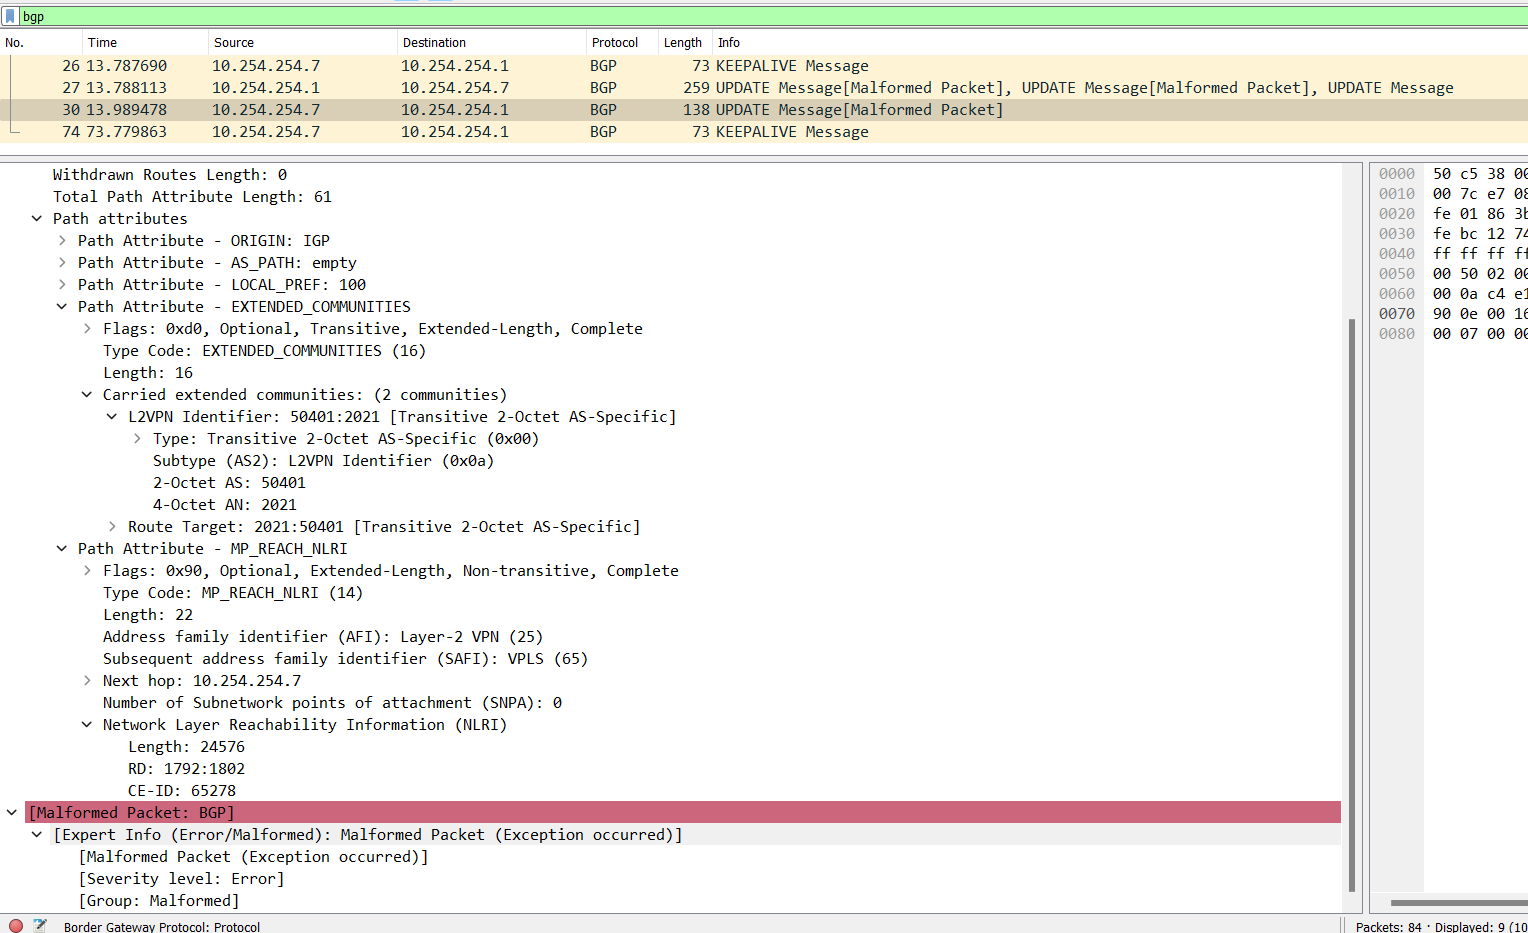Screen dimensions: 1528x933
Task: Collapse Carried extended communities node
Action: 87,395
